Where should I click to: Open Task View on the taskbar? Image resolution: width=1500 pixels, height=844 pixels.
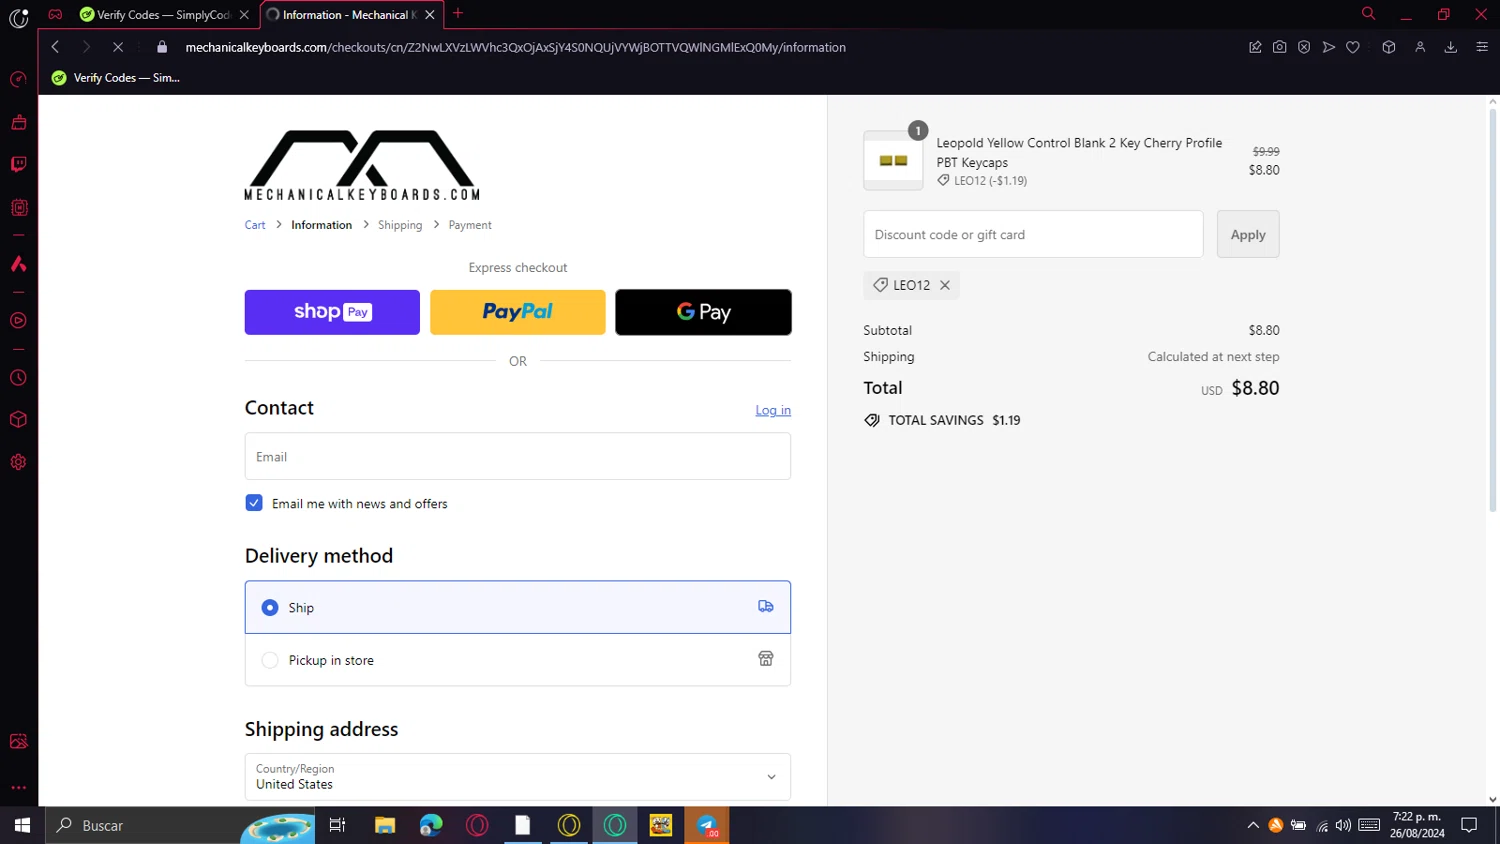337,825
